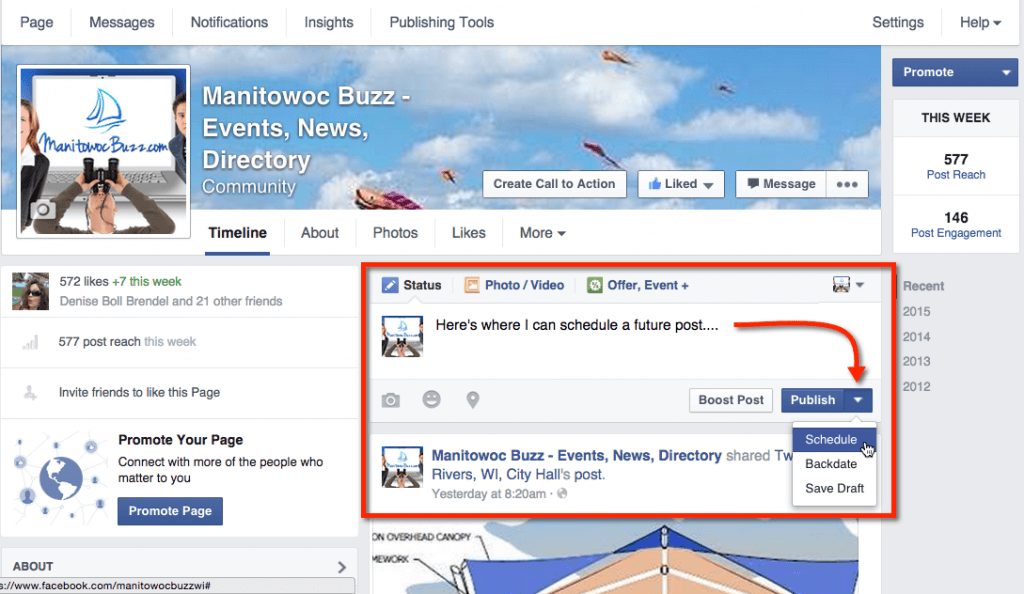Click the Create Call to Action button
Image resolution: width=1024 pixels, height=594 pixels.
[x=554, y=184]
